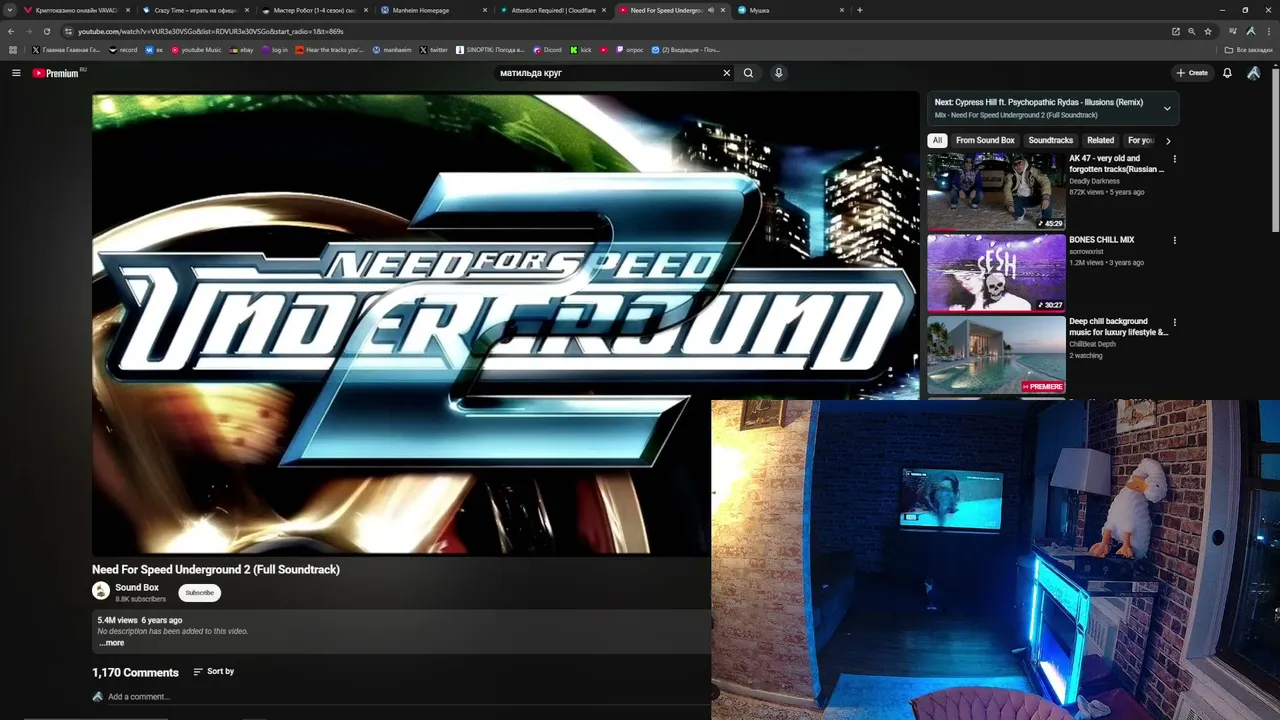Image resolution: width=1280 pixels, height=720 pixels.
Task: Expand the Next: Cypress Hill mix panel
Action: point(1167,108)
